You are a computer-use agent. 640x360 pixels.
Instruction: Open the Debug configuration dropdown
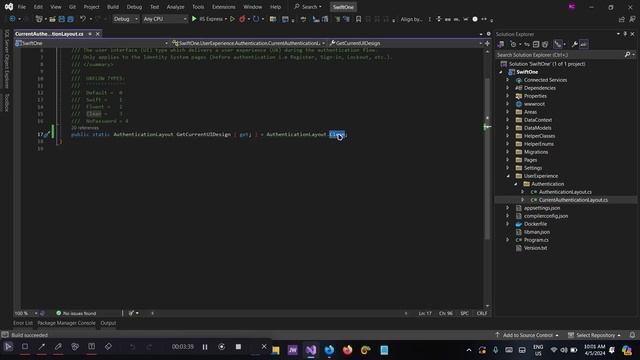125,19
